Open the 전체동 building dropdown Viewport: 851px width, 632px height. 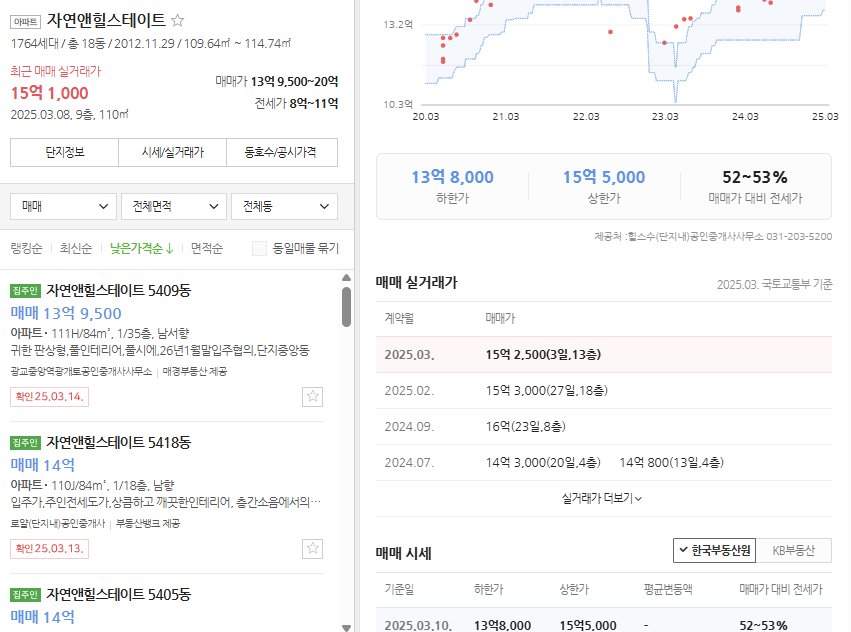click(x=284, y=206)
